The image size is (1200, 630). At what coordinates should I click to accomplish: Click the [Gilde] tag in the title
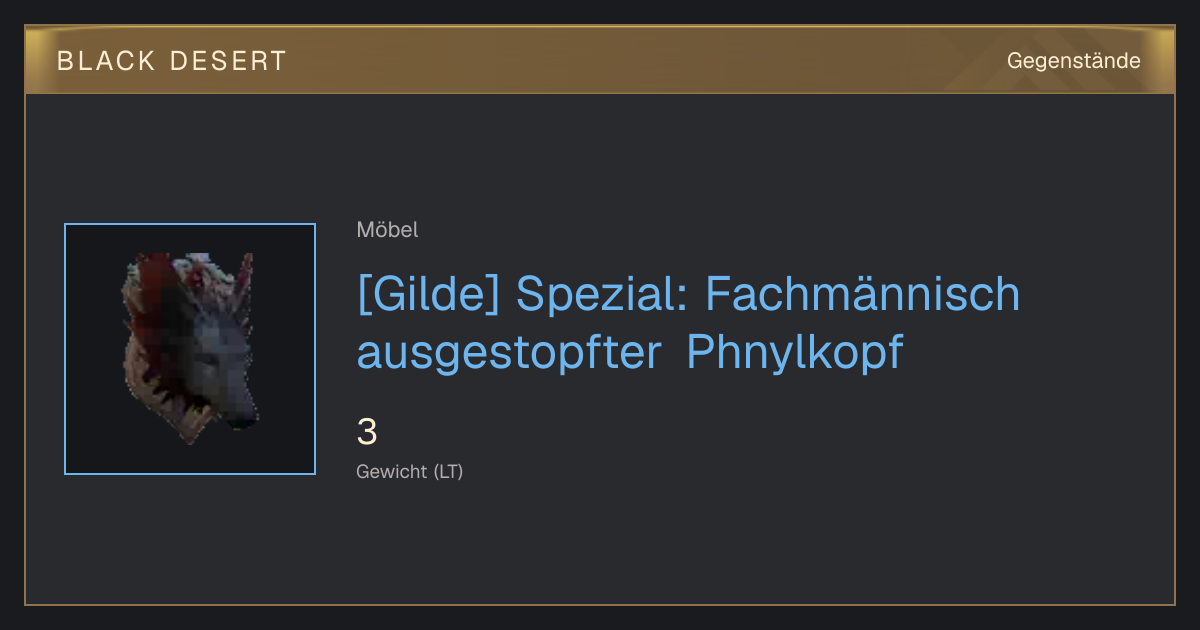pos(428,295)
